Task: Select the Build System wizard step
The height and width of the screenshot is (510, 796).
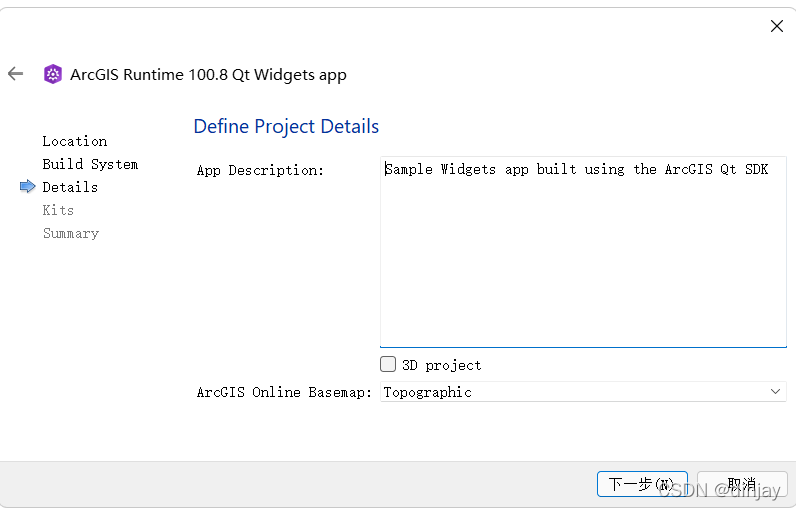Action: (x=90, y=164)
